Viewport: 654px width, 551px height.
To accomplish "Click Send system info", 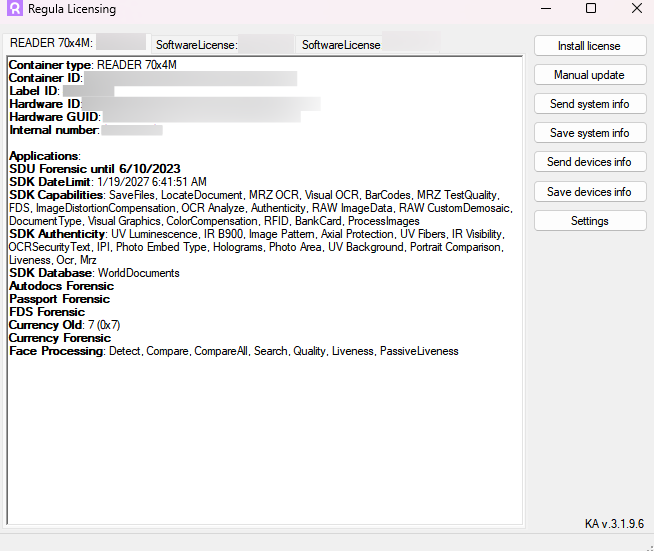I will pos(590,104).
